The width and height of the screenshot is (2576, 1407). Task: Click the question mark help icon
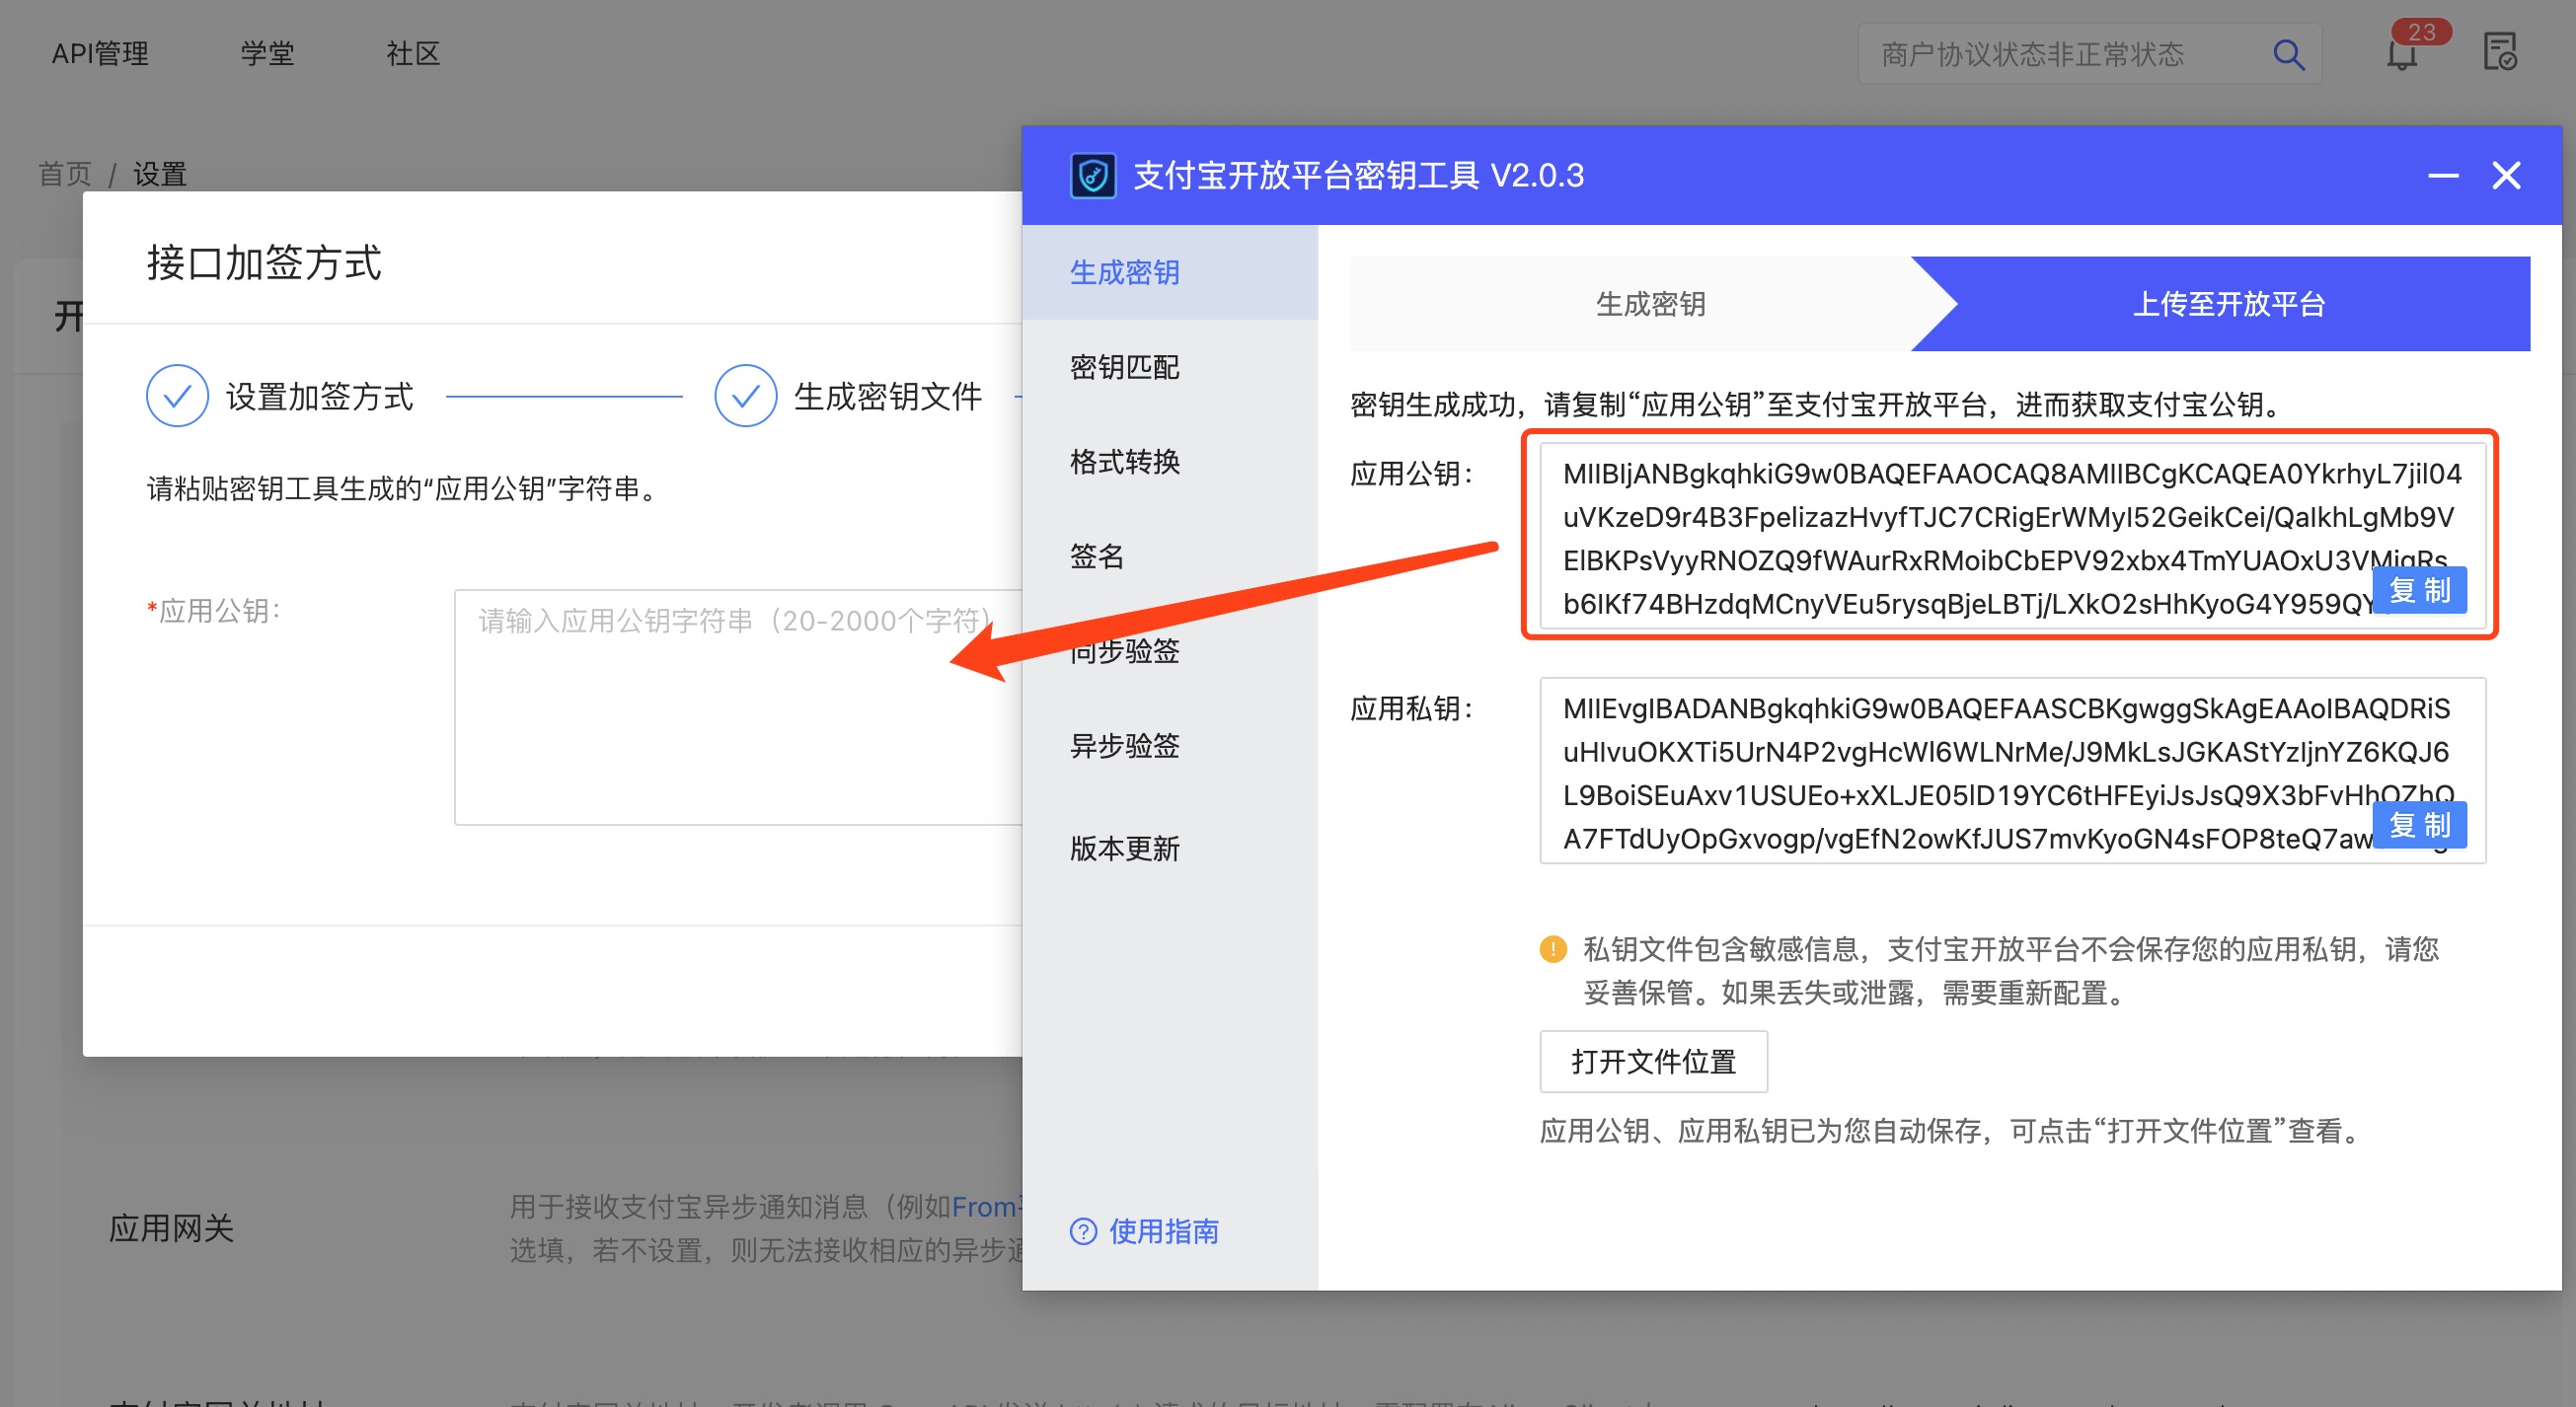click(1083, 1231)
